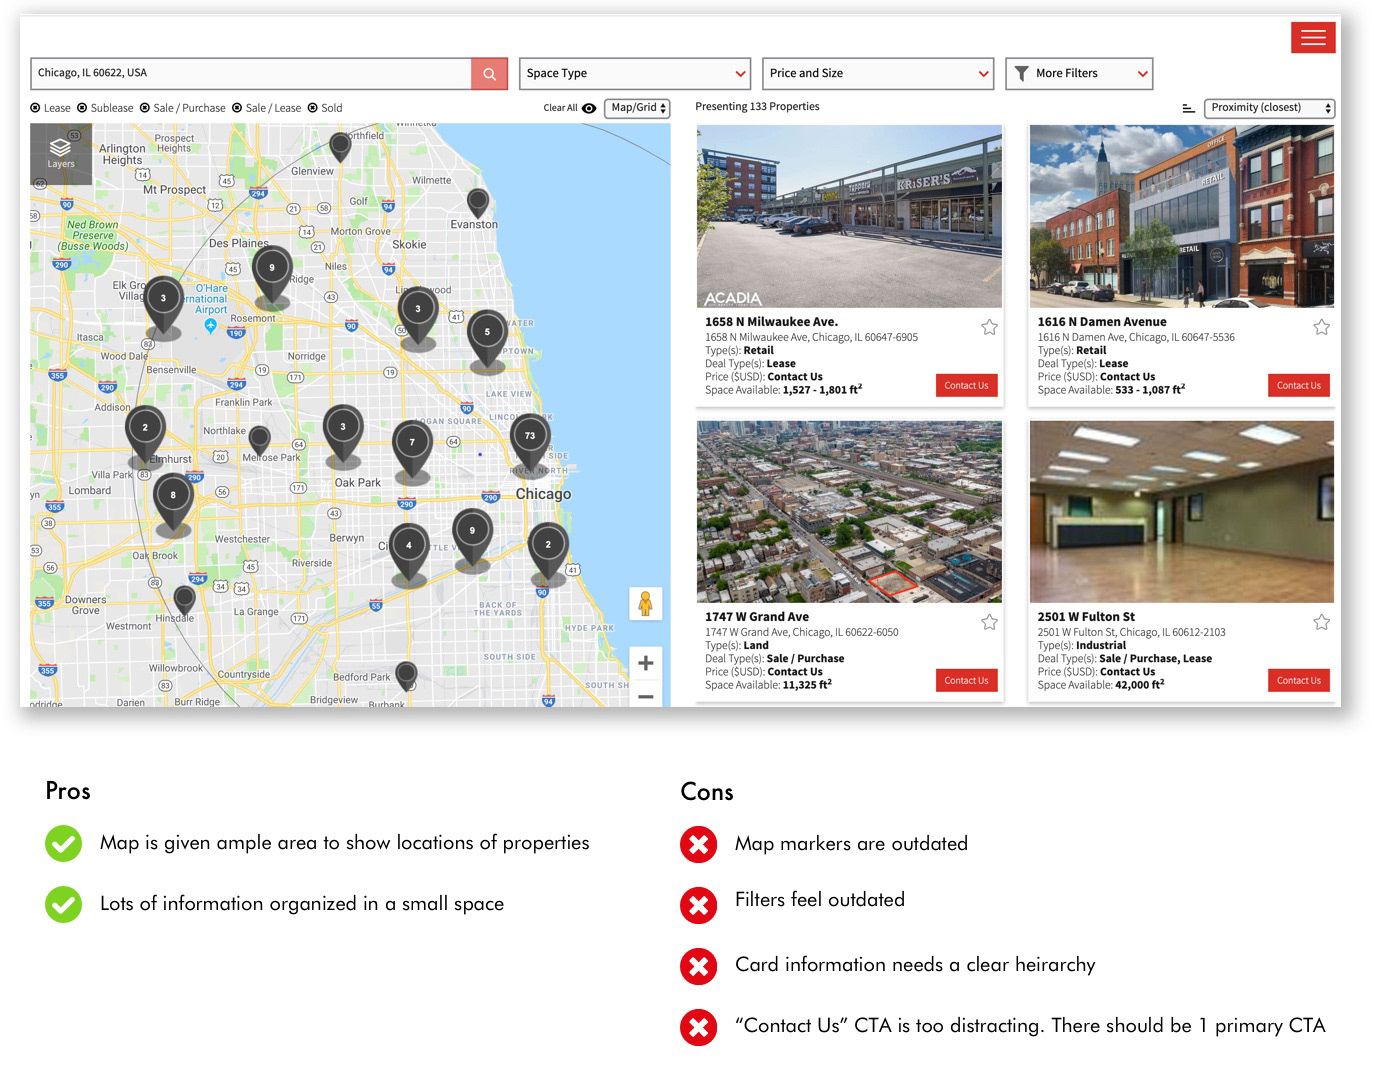Screen dimensions: 1397x1068
Task: Select the Sale / Purchase radio option
Action: click(145, 108)
